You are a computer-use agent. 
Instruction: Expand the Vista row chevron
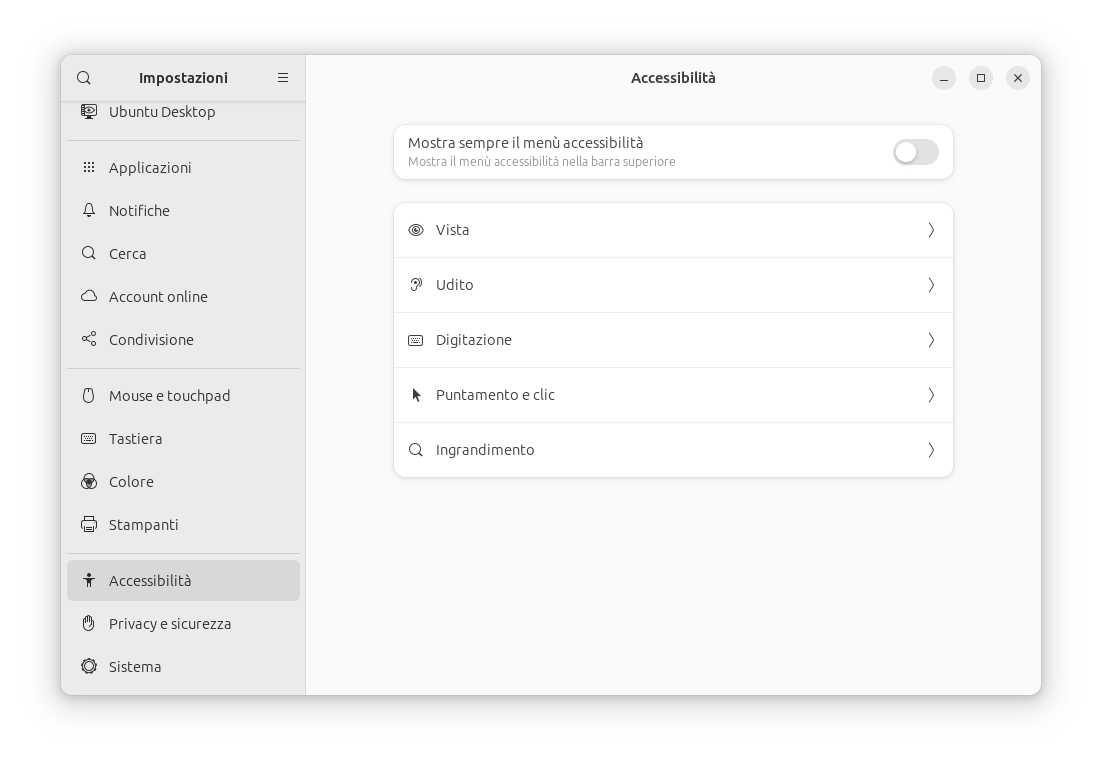click(930, 230)
